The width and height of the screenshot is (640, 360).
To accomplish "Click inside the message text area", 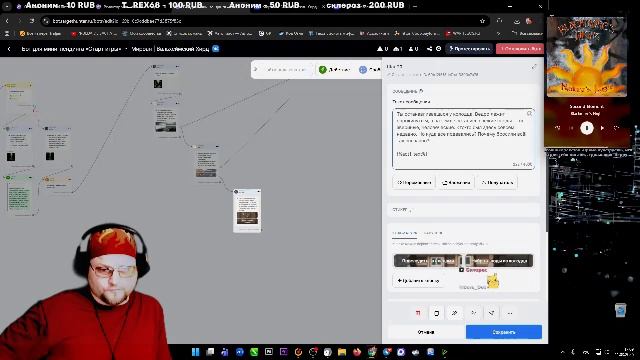I will 463,139.
